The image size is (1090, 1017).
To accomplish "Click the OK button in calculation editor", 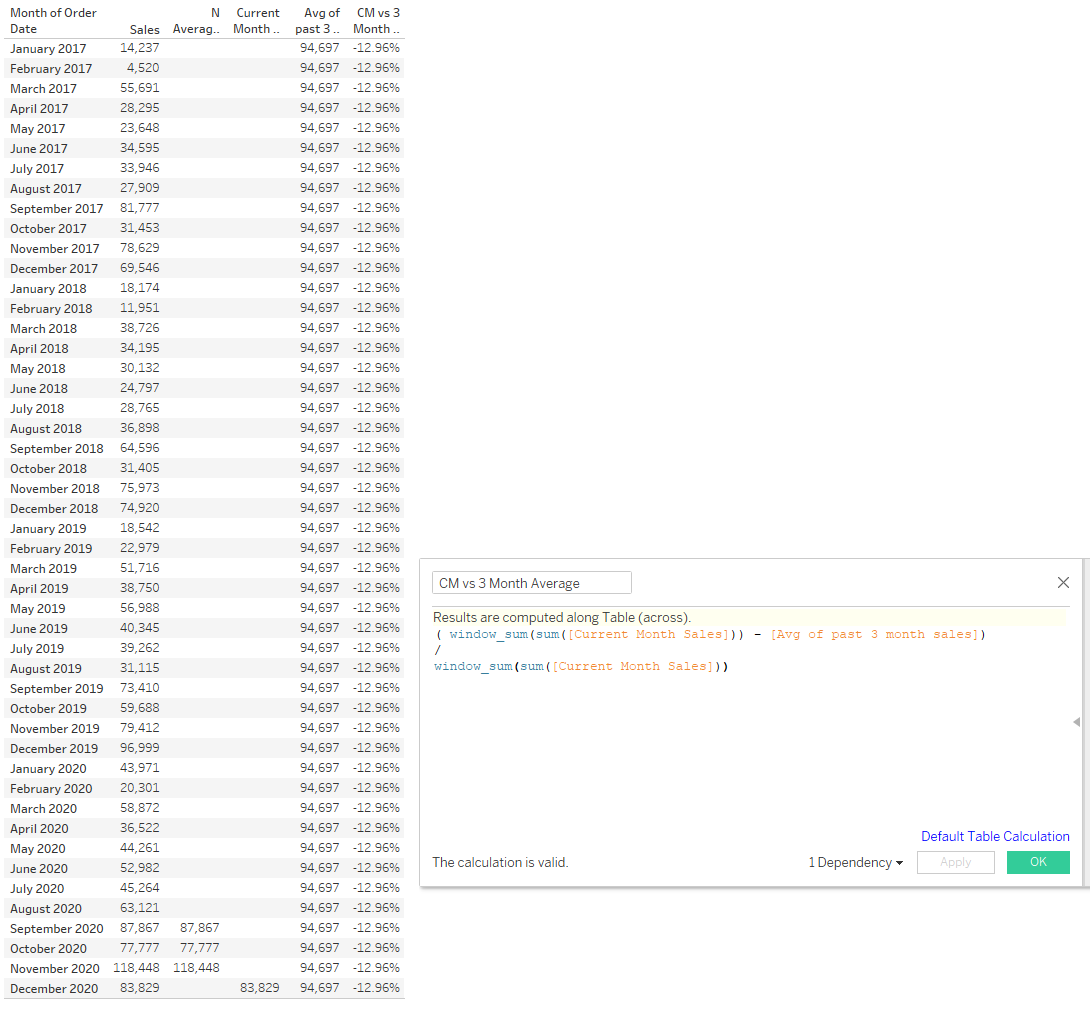I will click(1038, 862).
